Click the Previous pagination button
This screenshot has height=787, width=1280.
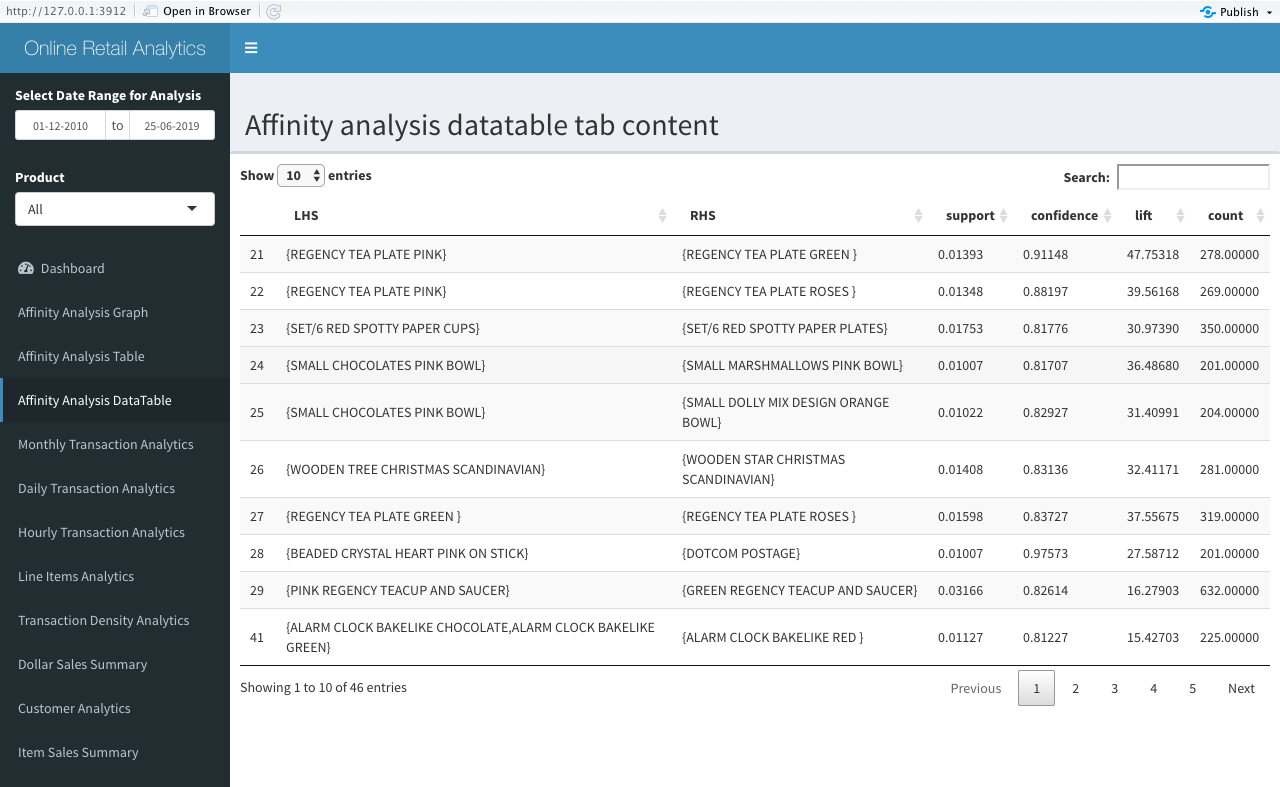pos(976,688)
